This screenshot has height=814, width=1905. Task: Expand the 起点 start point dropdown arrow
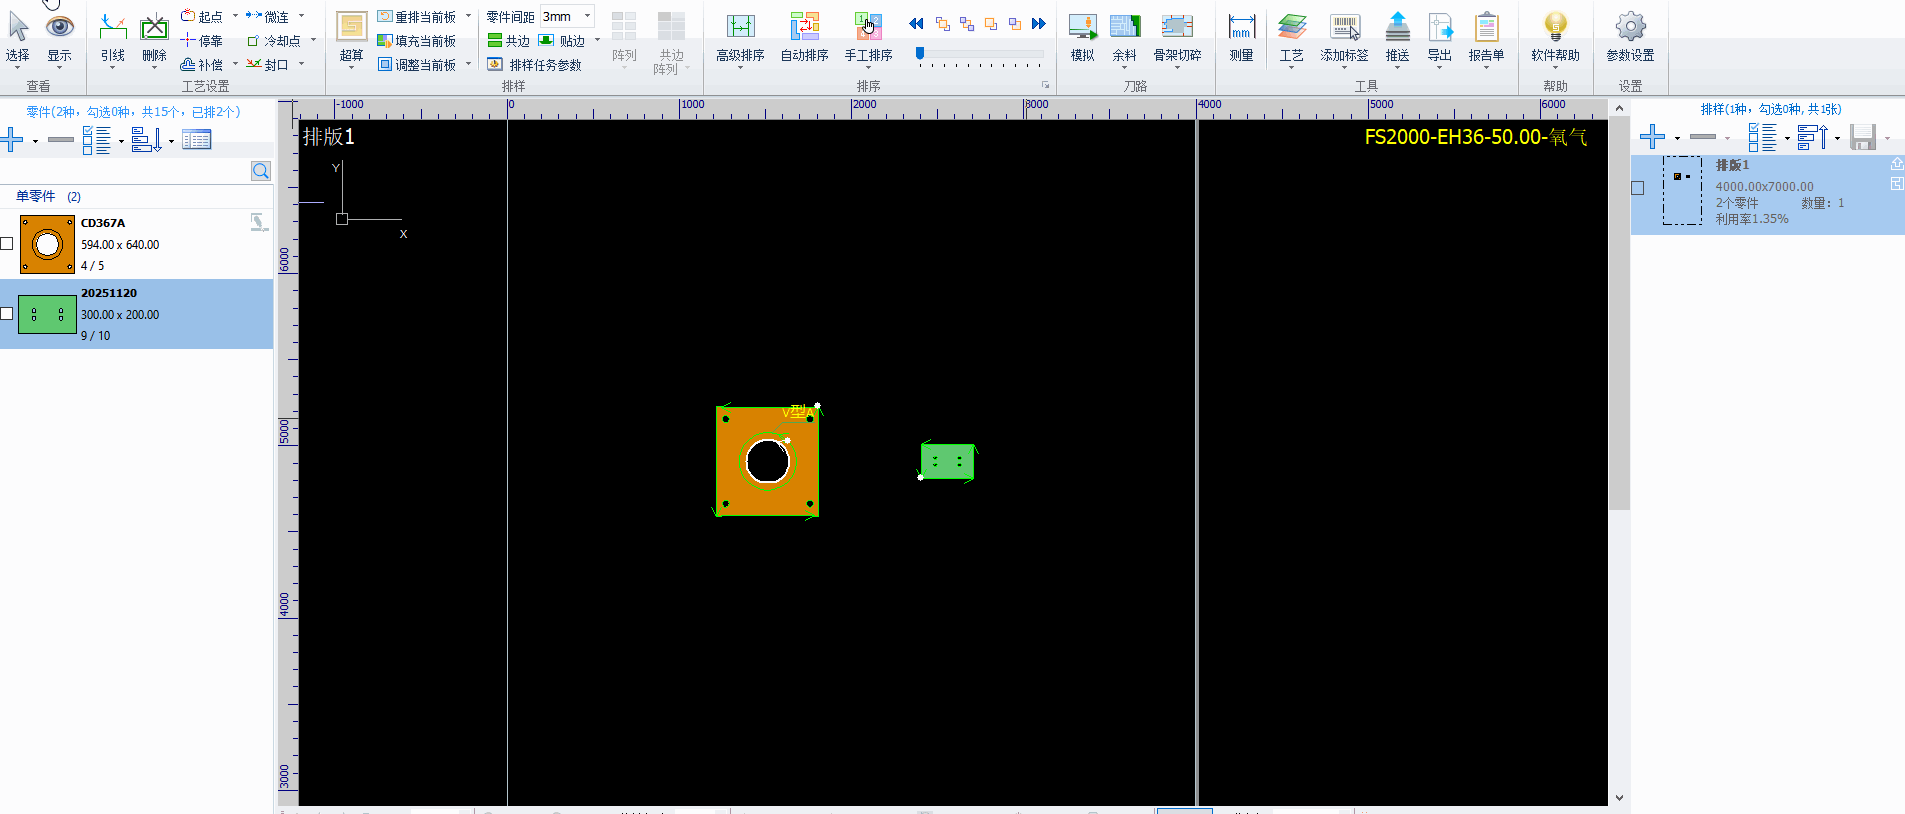(235, 16)
